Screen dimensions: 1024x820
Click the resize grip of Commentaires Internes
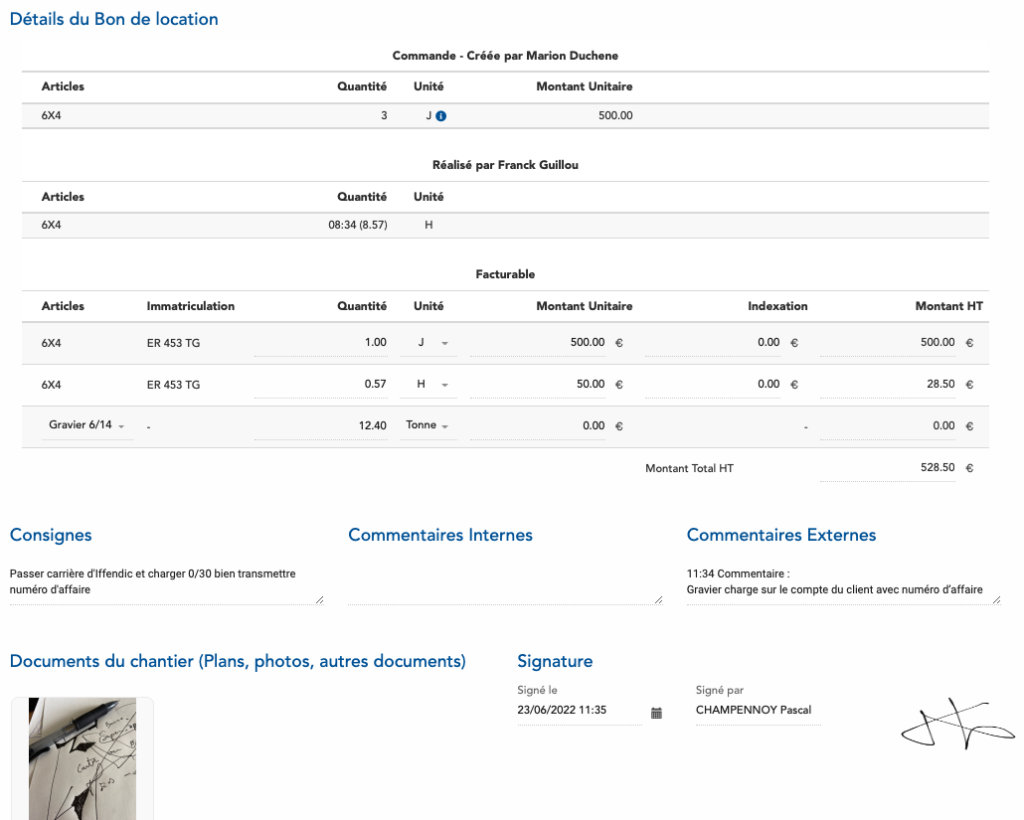(x=658, y=599)
